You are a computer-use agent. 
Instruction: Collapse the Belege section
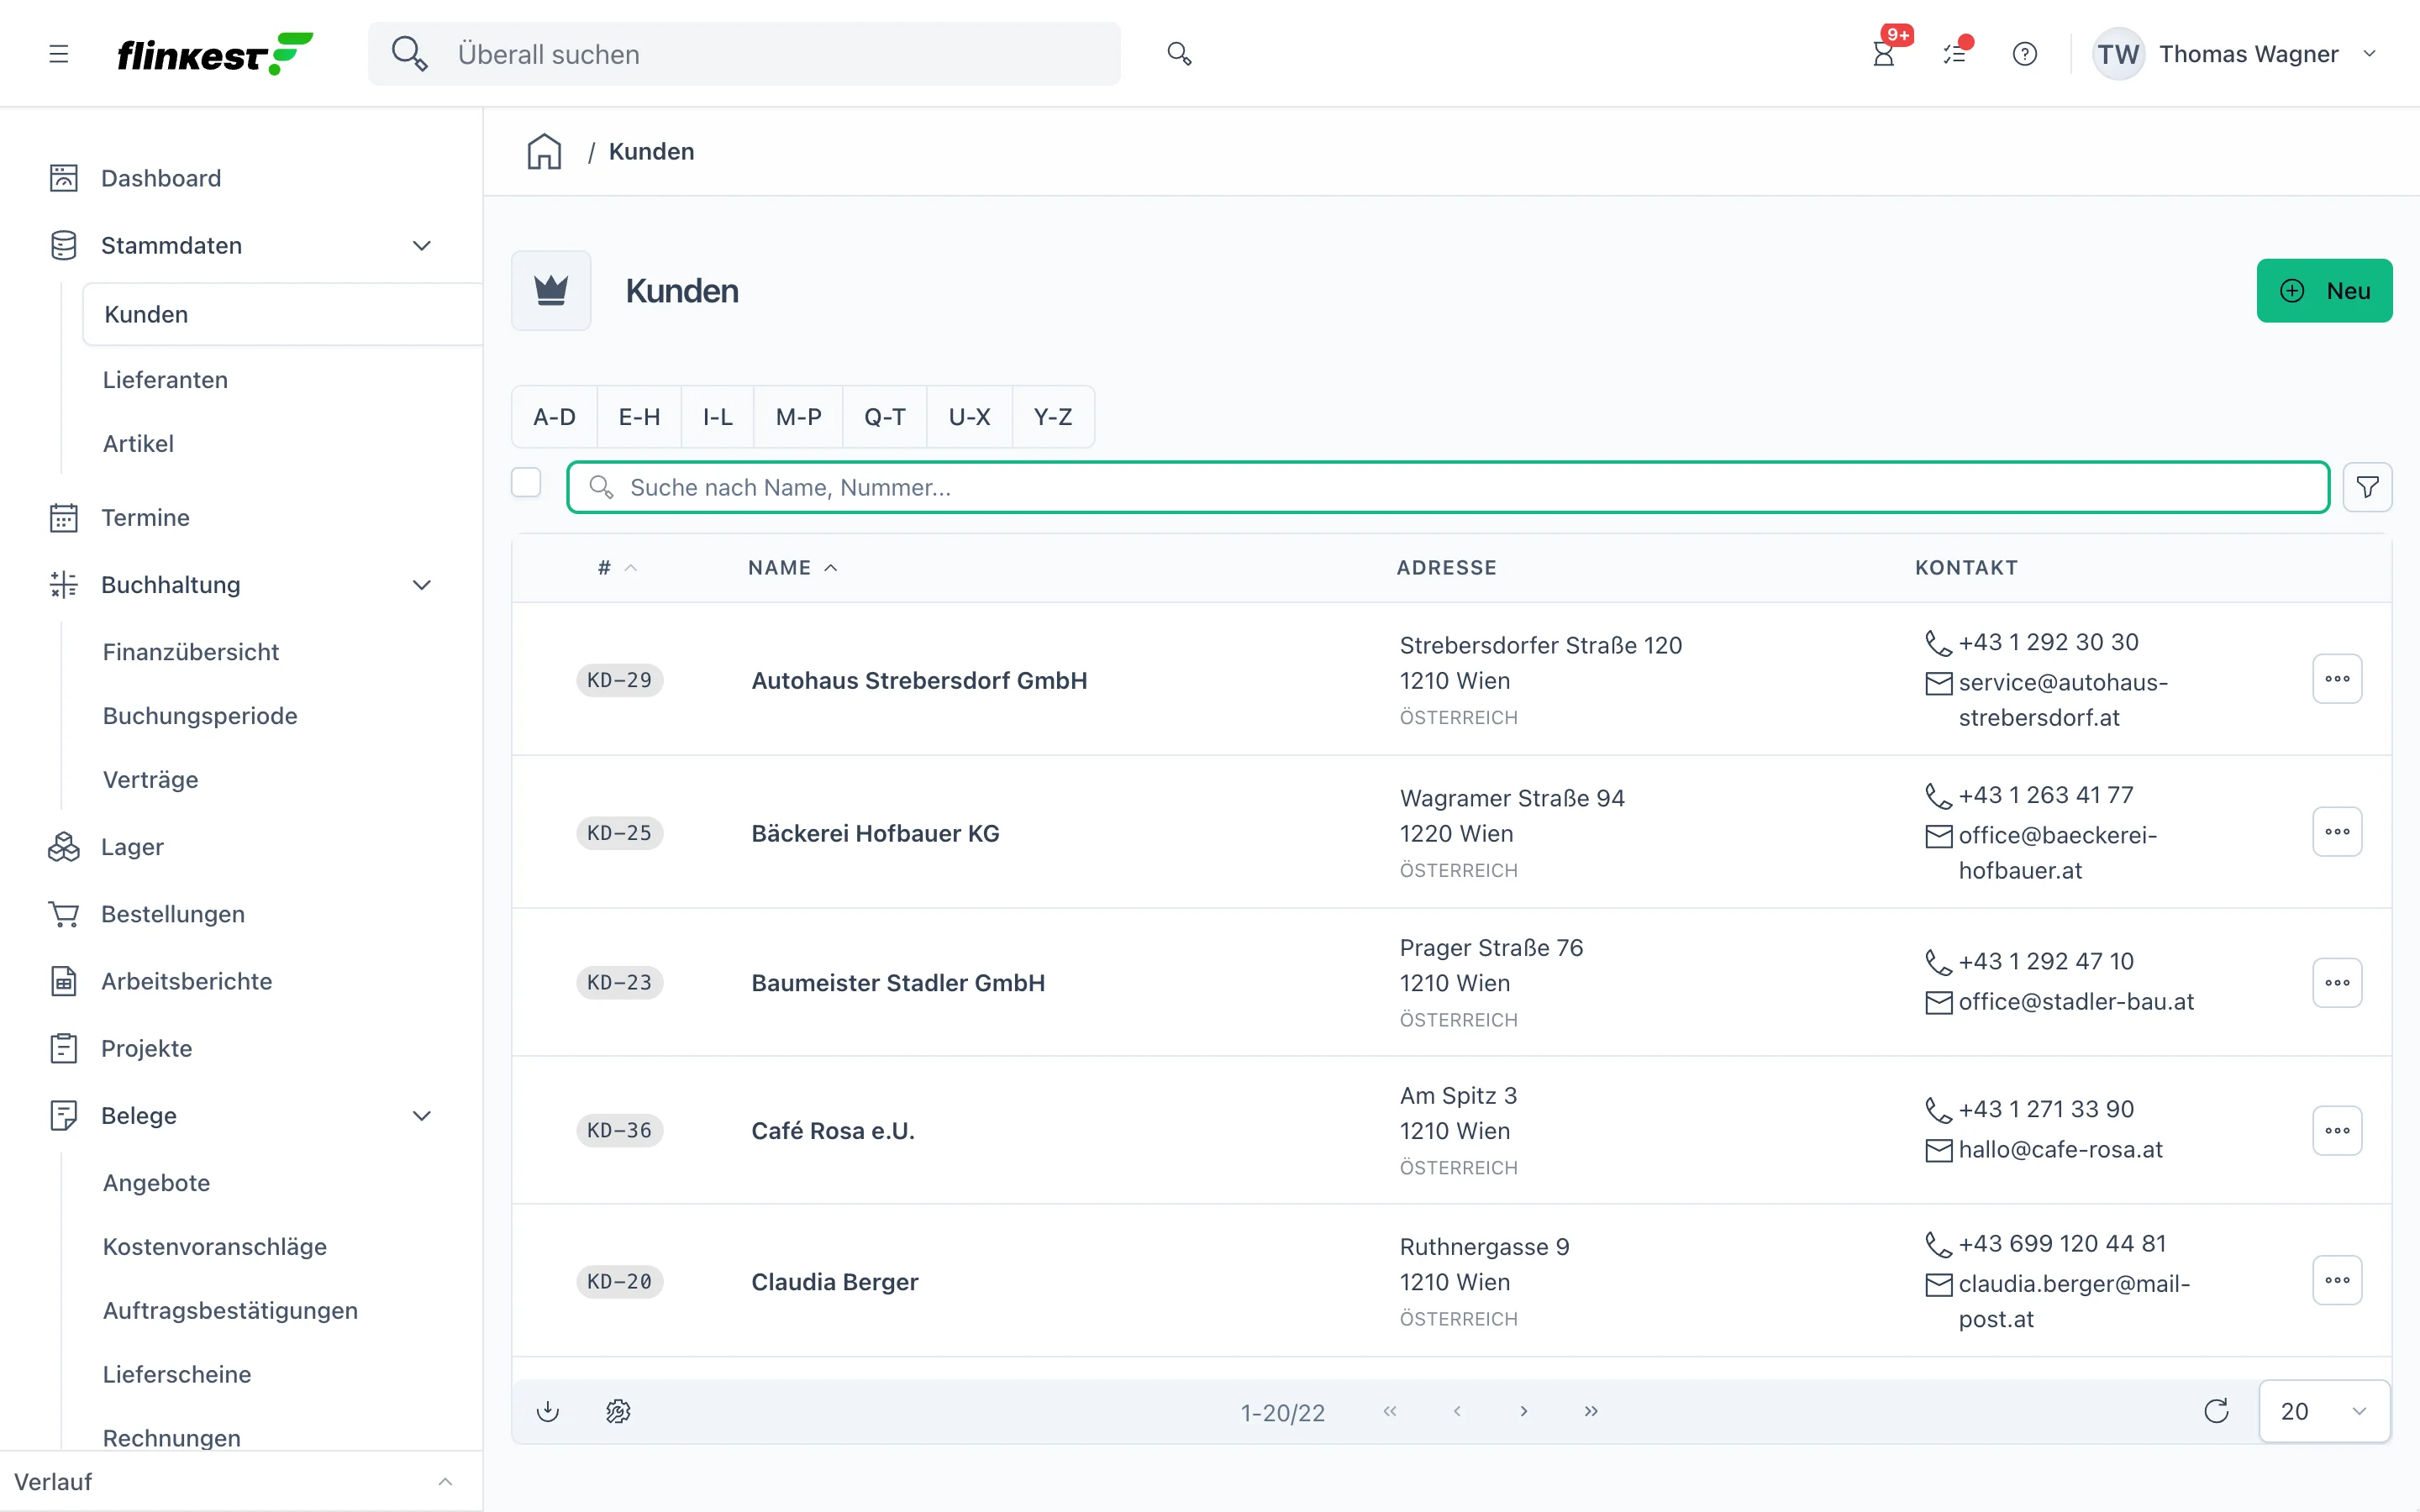422,1116
